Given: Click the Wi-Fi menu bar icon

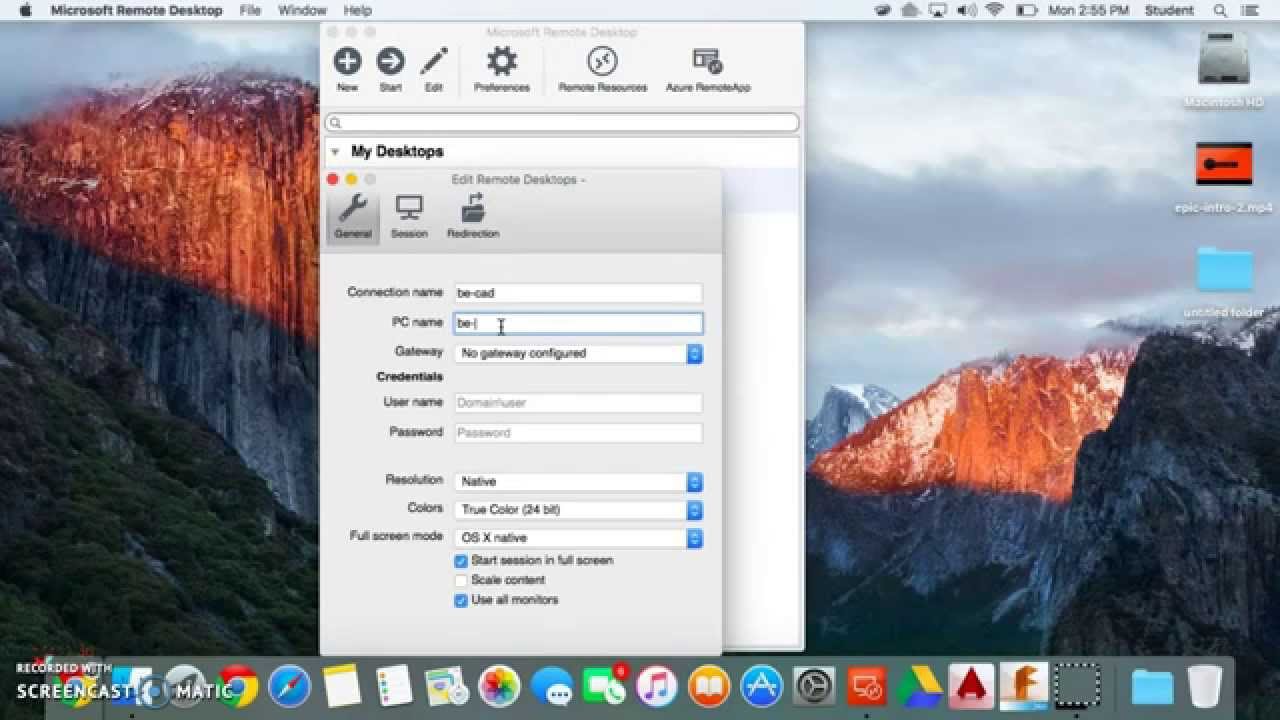Looking at the screenshot, I should pos(994,10).
